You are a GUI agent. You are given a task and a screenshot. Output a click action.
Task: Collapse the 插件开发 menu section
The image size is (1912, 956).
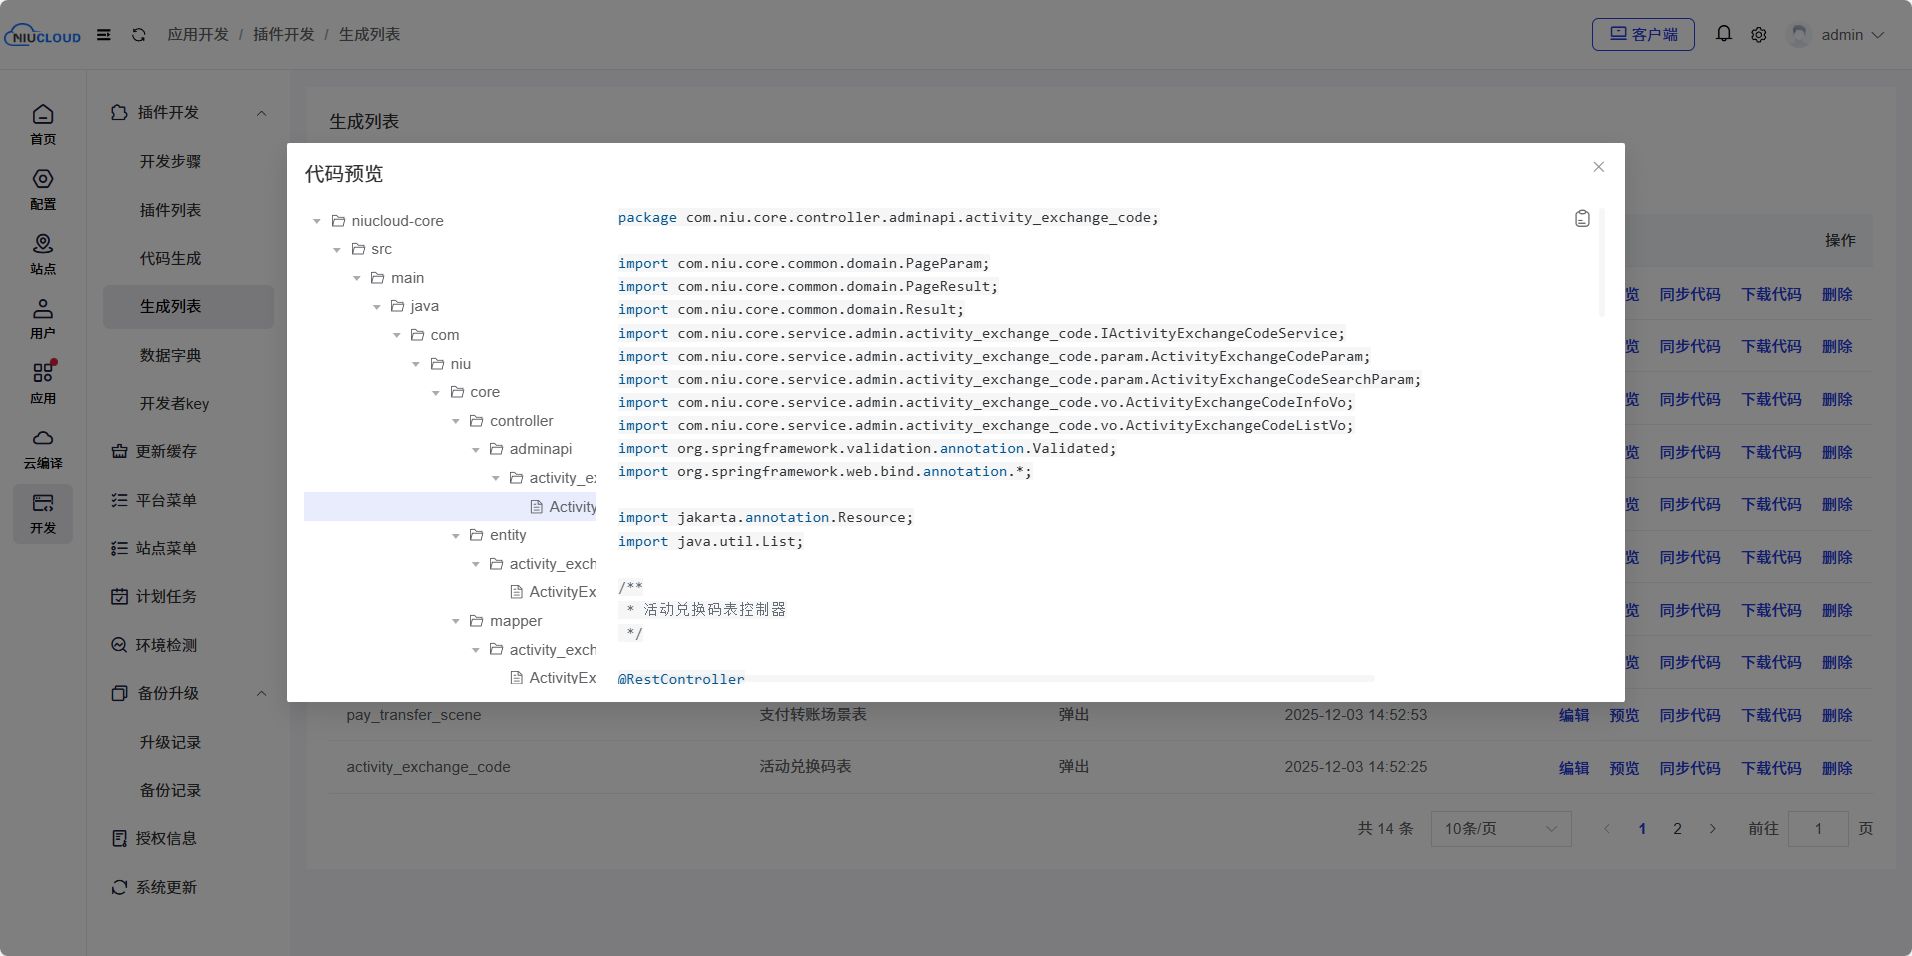click(x=261, y=113)
